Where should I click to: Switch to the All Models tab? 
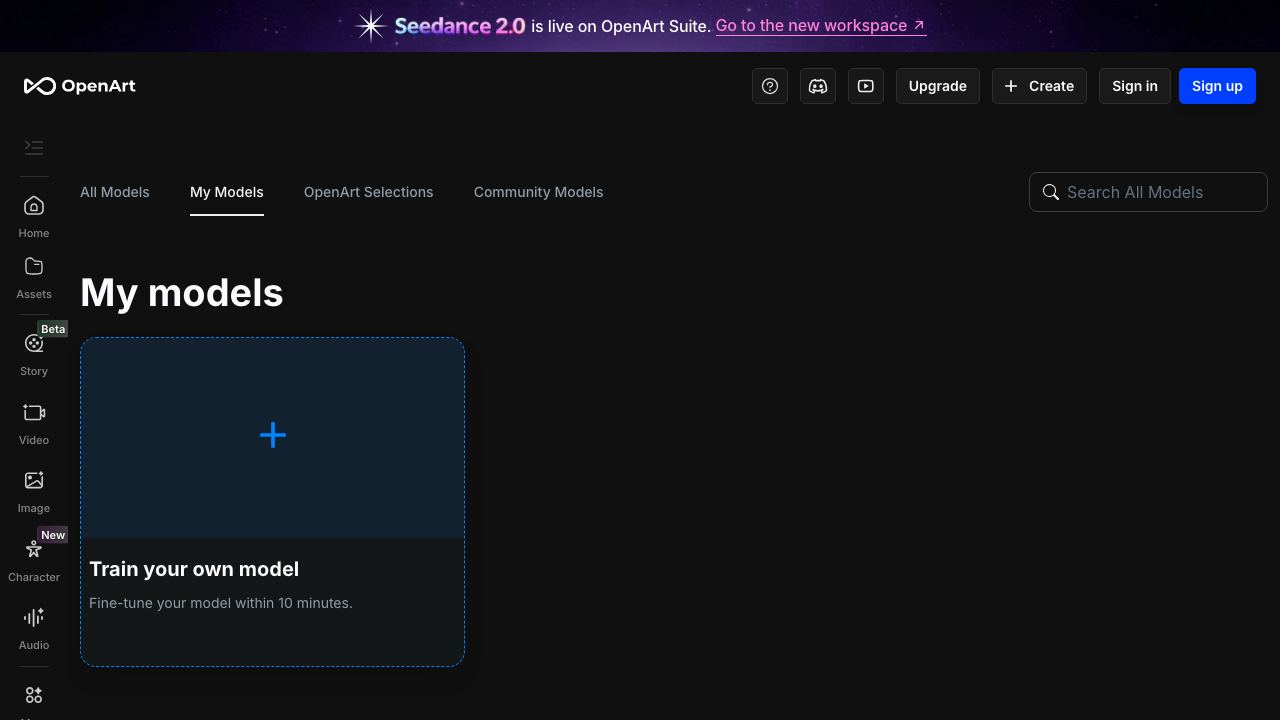tap(115, 192)
